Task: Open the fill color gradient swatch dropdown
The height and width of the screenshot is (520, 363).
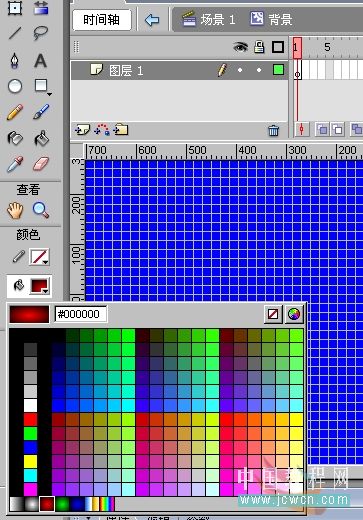Action: [40, 286]
